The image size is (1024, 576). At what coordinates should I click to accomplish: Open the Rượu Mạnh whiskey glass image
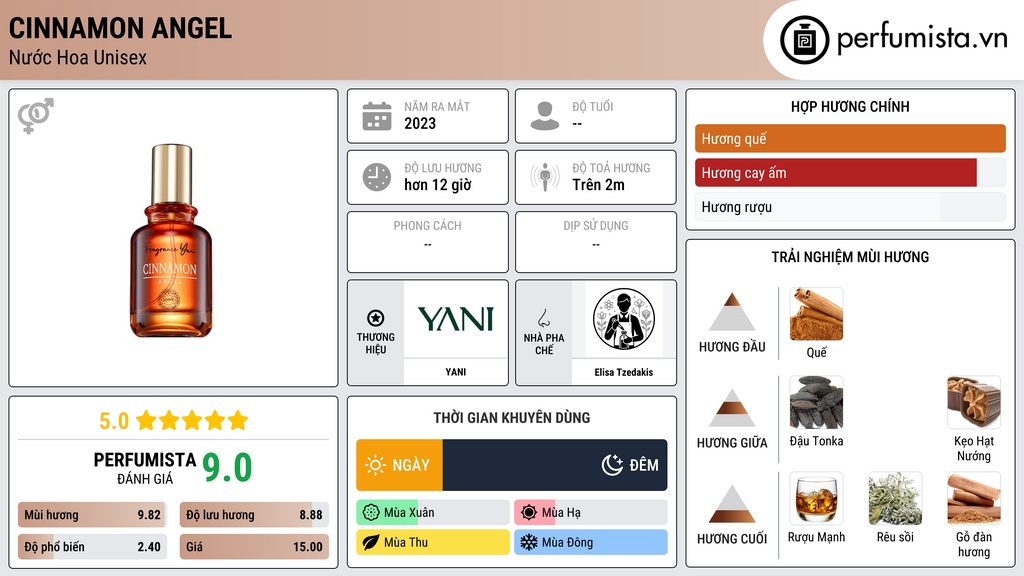(816, 498)
